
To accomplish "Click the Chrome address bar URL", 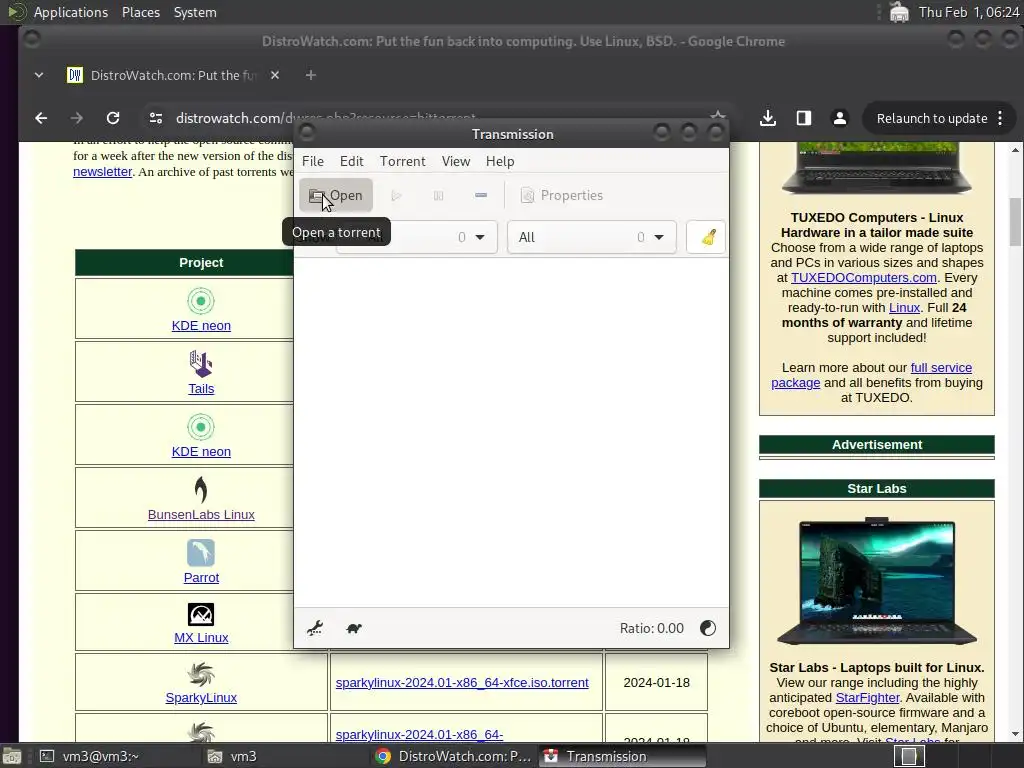I will 325,118.
